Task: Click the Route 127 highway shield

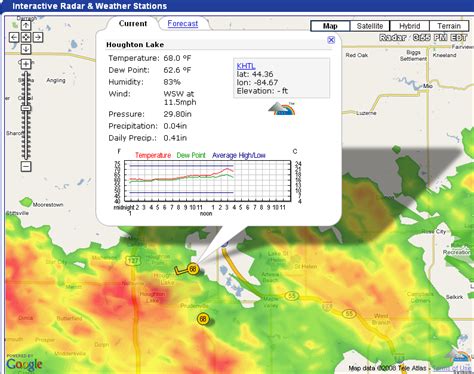Action: [133, 260]
